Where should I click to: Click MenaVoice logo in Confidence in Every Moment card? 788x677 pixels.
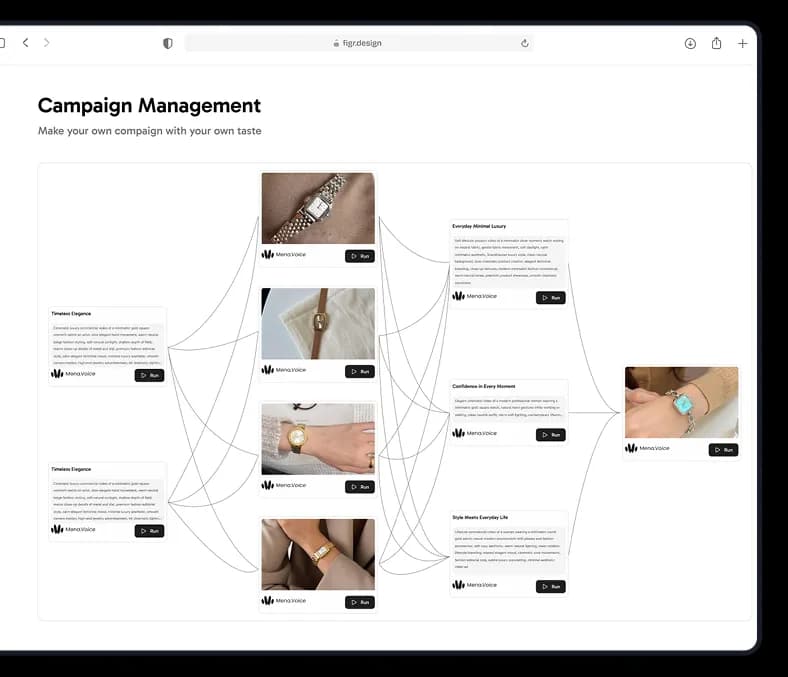(x=474, y=433)
